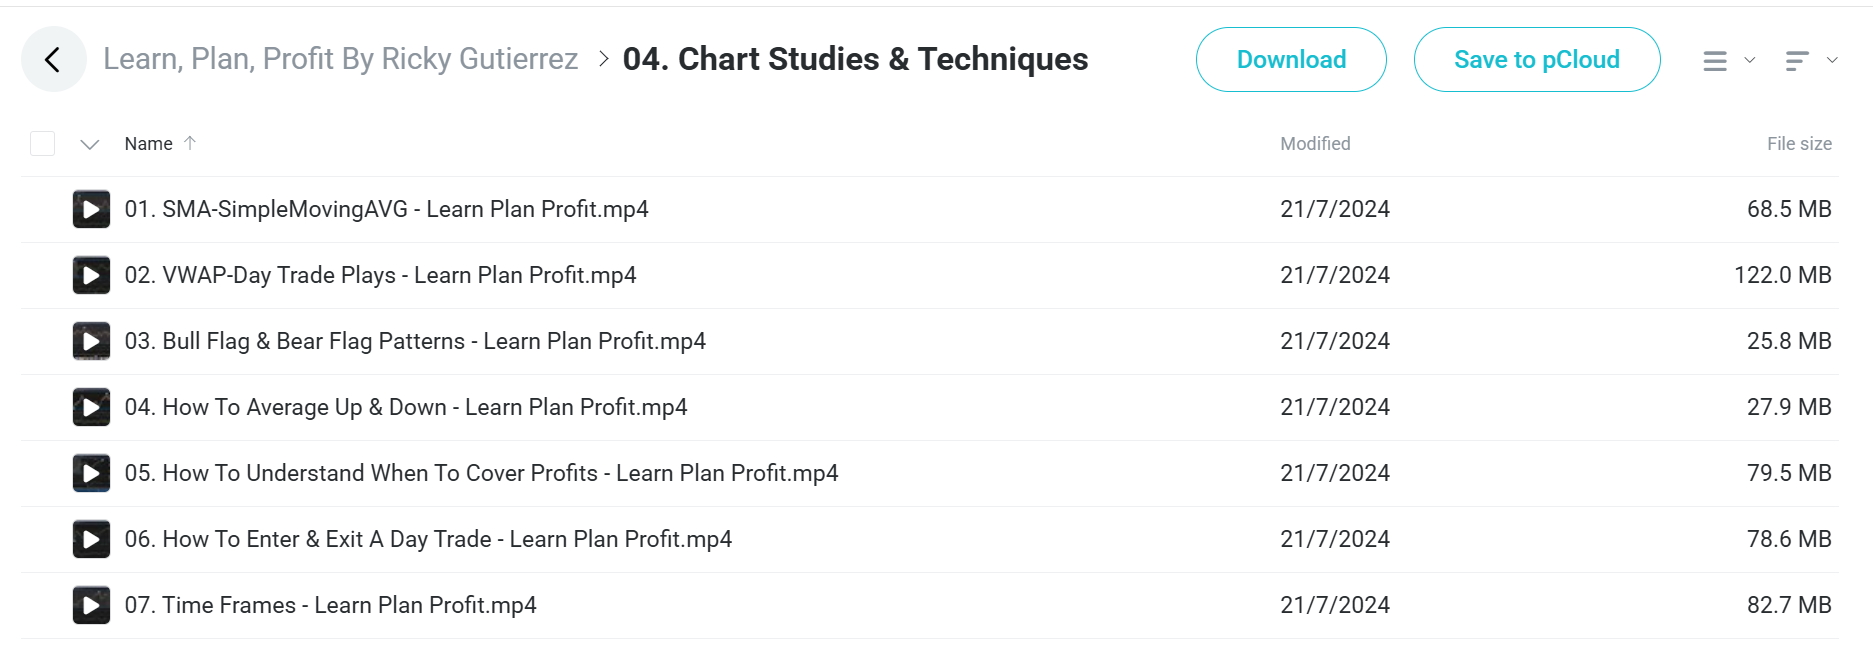Click the back arrow button

coord(53,59)
